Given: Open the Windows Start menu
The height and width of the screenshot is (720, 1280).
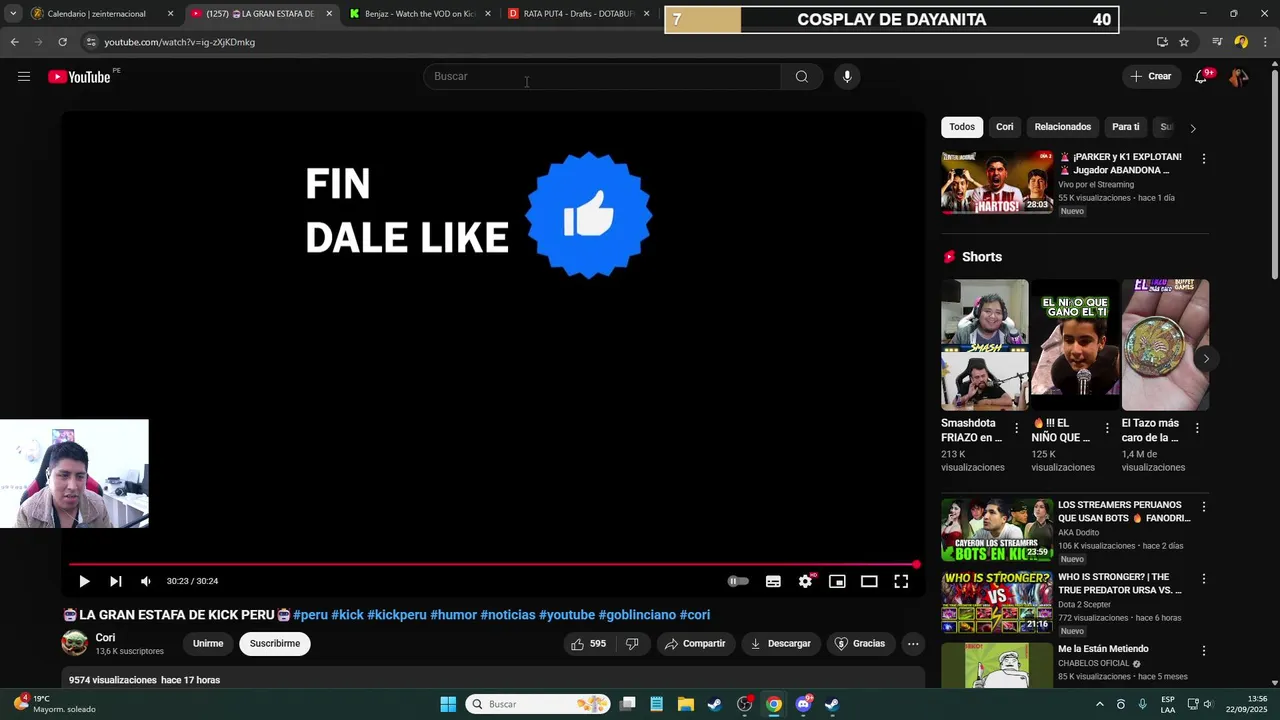Looking at the screenshot, I should point(448,704).
